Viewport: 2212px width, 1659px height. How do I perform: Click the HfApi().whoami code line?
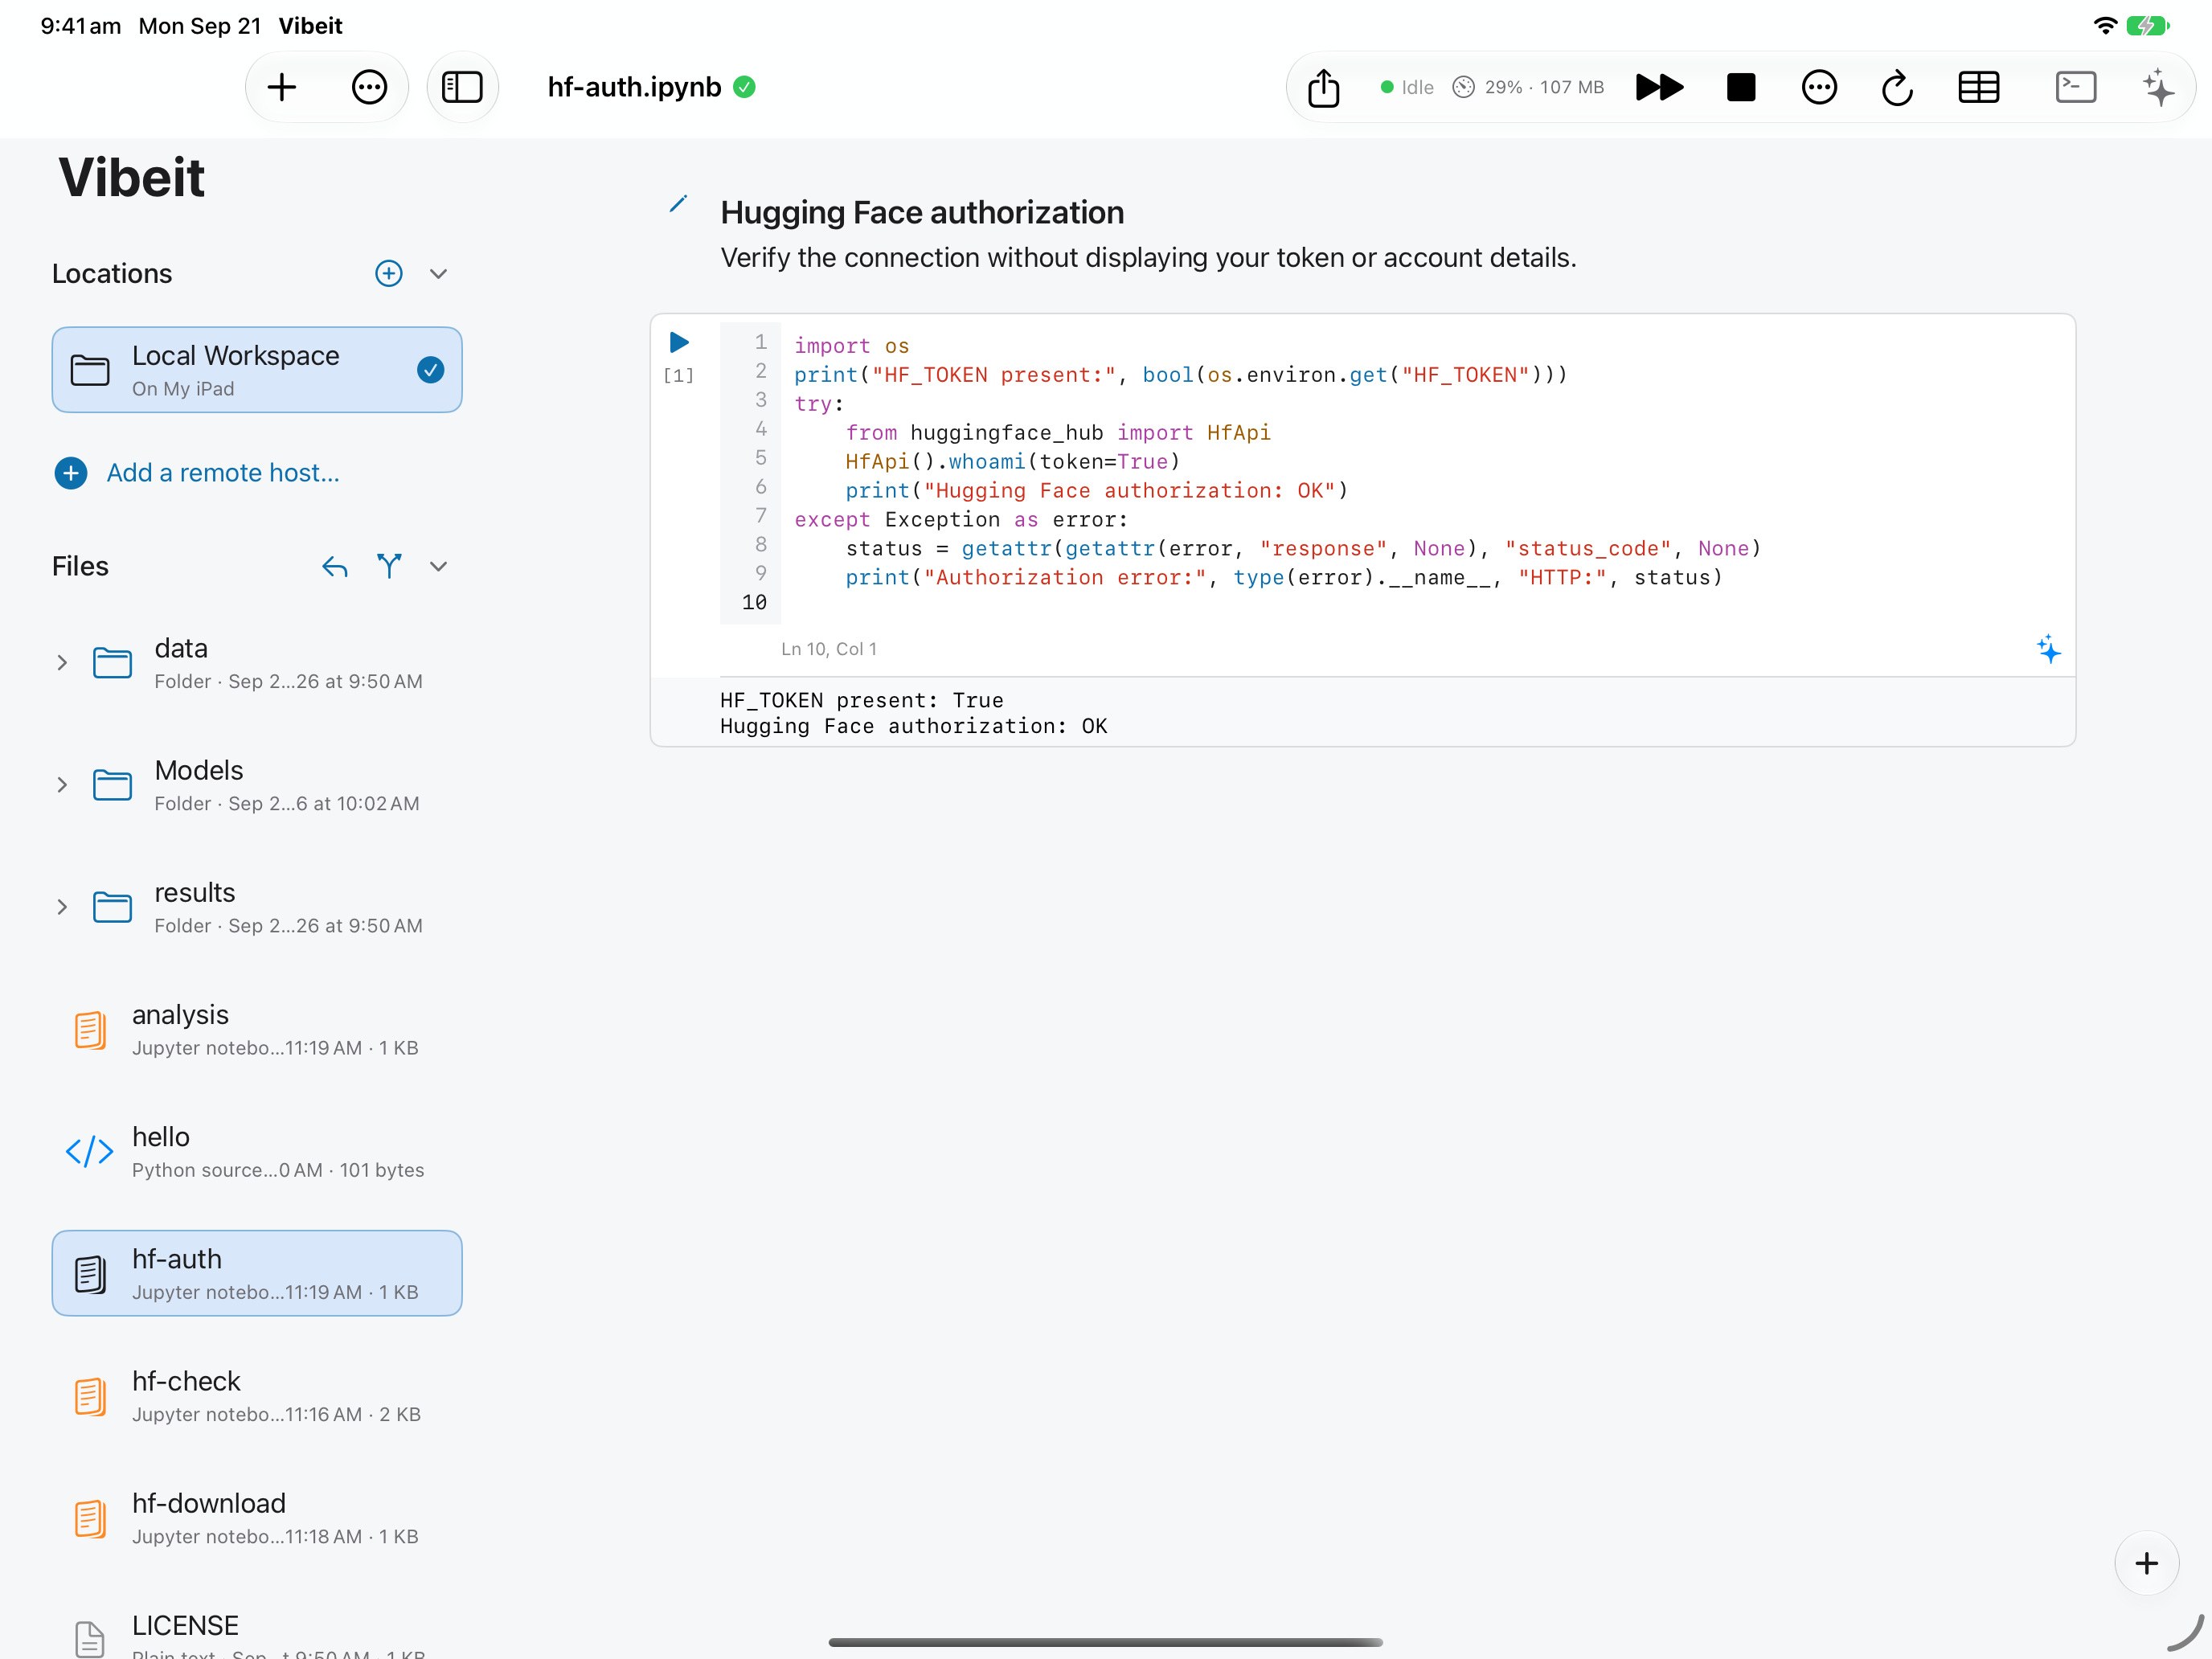[1012, 461]
